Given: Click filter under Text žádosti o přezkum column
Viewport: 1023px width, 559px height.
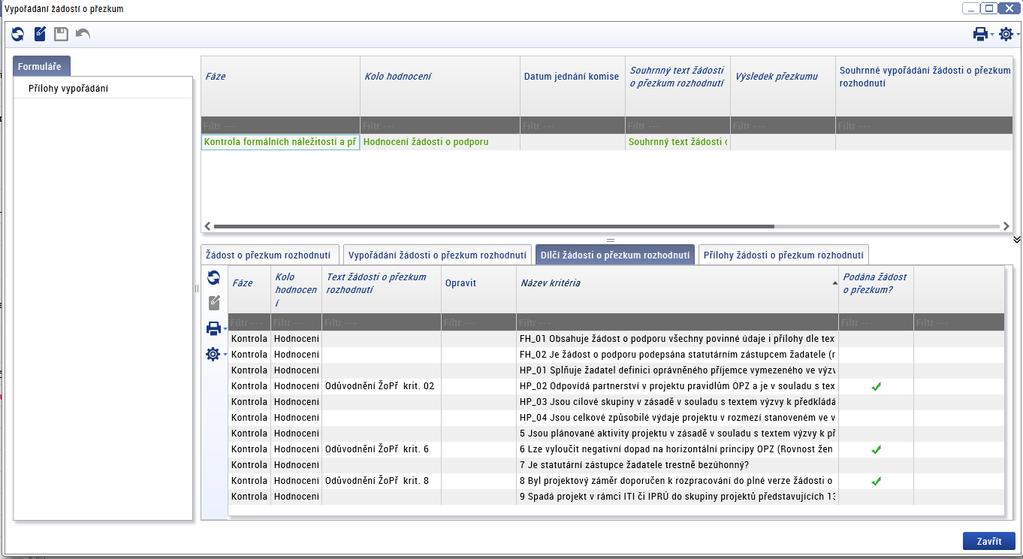Looking at the screenshot, I should (x=382, y=322).
